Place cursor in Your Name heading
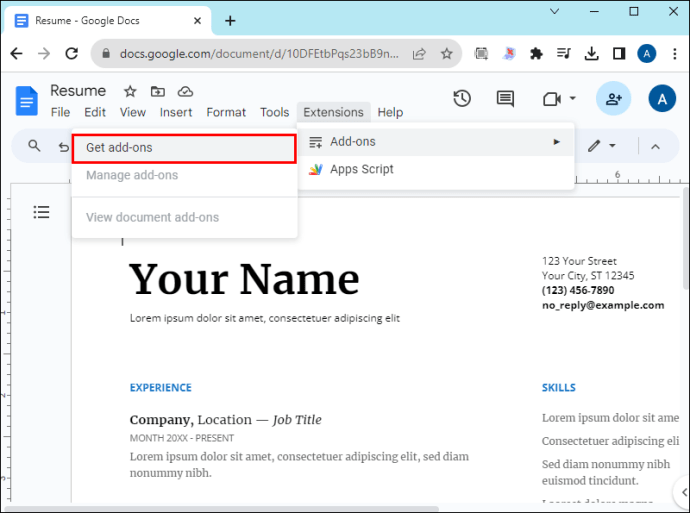Viewport: 690px width, 513px height. [x=244, y=279]
